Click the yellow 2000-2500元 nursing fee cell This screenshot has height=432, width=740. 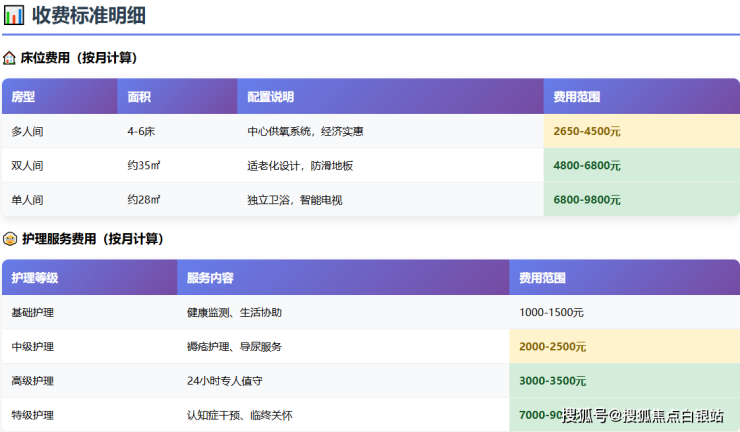553,347
